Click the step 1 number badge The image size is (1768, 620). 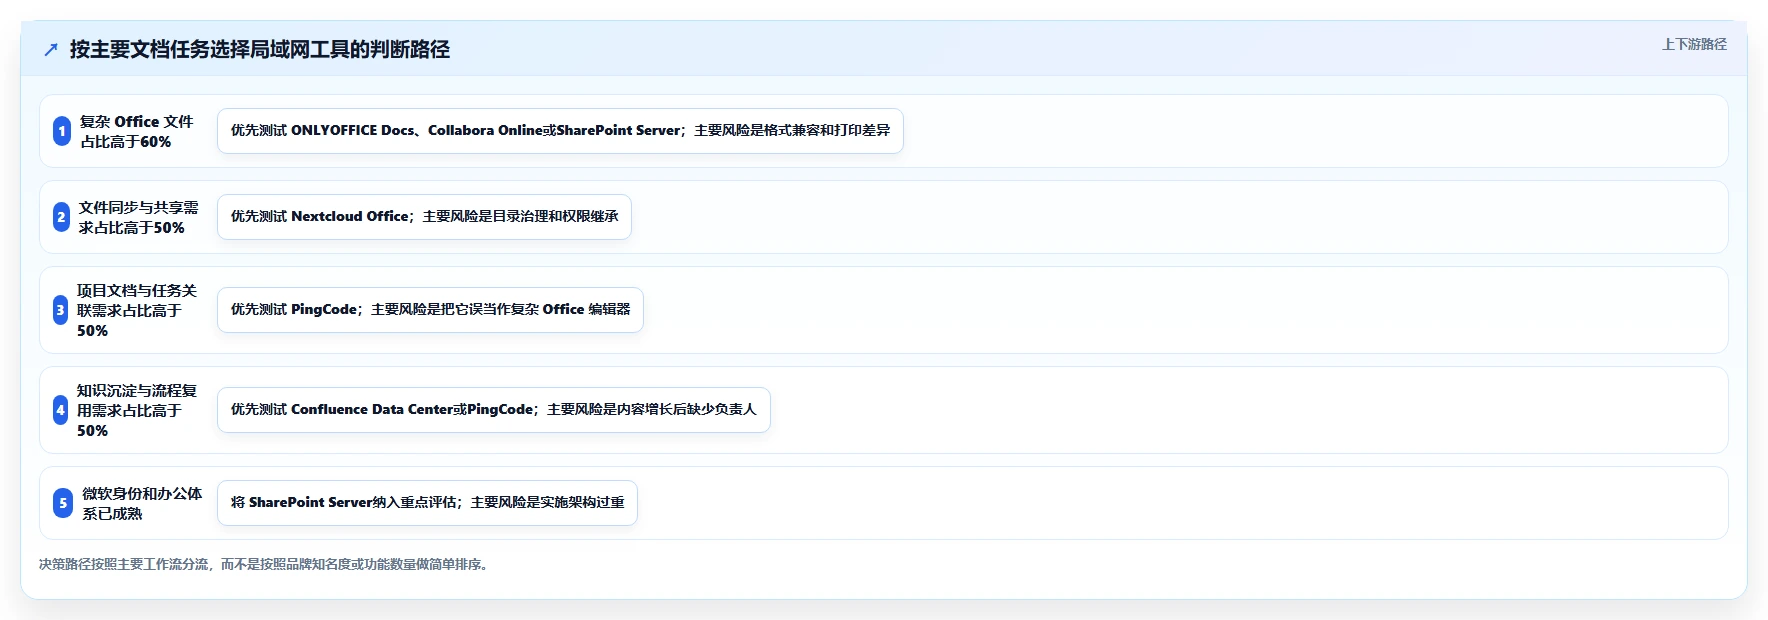click(62, 131)
